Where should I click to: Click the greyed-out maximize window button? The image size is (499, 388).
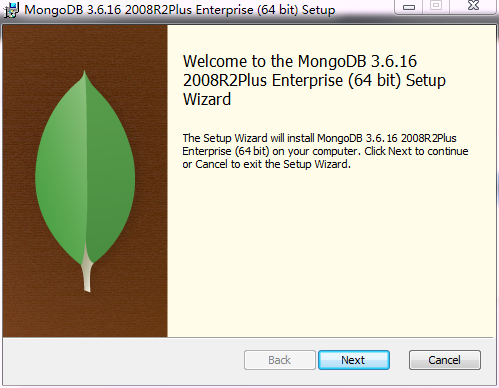coord(436,7)
